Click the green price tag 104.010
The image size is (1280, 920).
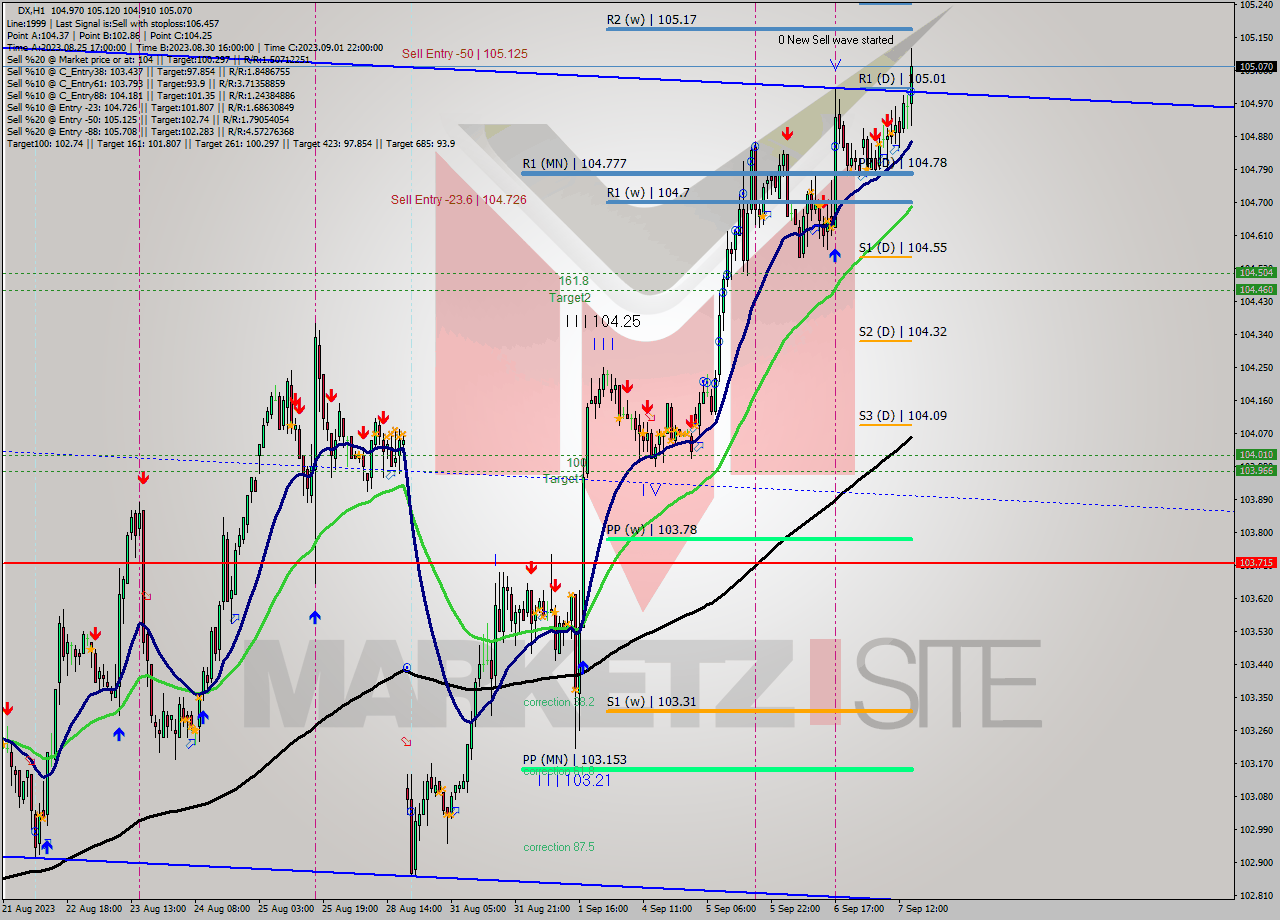pyautogui.click(x=1256, y=454)
